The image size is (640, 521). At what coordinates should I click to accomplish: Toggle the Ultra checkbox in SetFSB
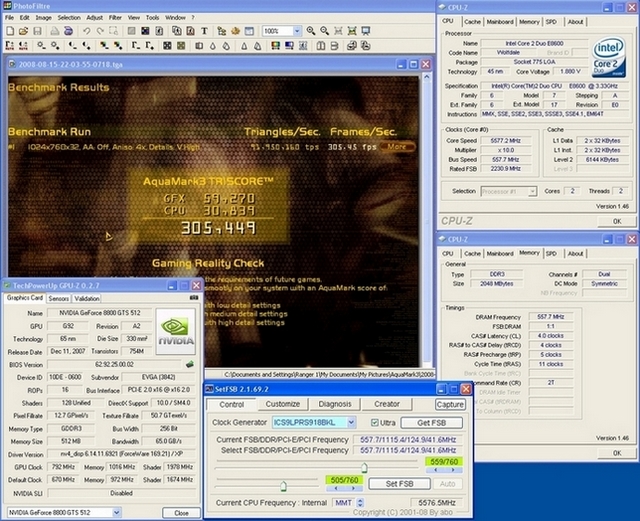[x=374, y=423]
